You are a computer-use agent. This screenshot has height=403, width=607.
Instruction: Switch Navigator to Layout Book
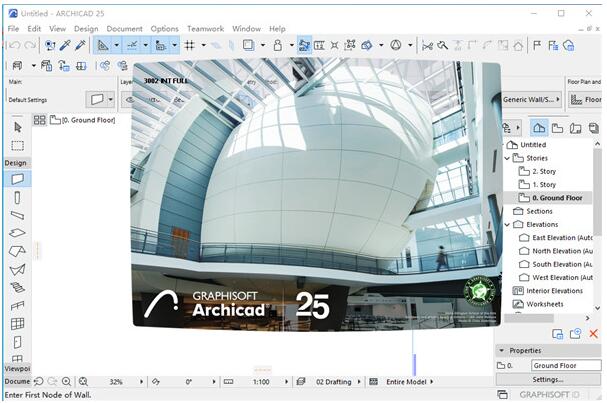(x=576, y=128)
